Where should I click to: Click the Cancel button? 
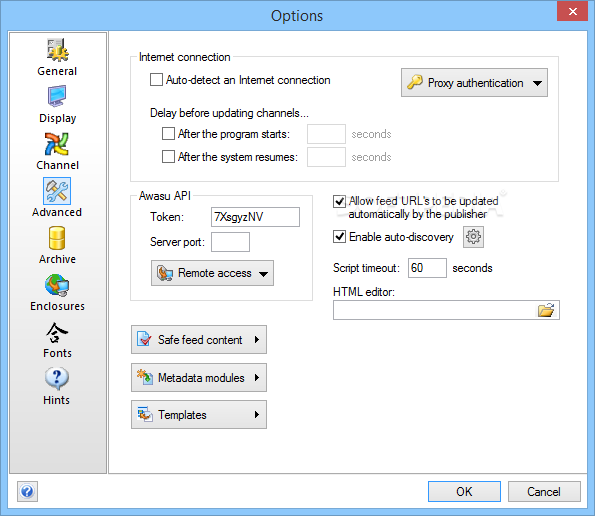[544, 491]
